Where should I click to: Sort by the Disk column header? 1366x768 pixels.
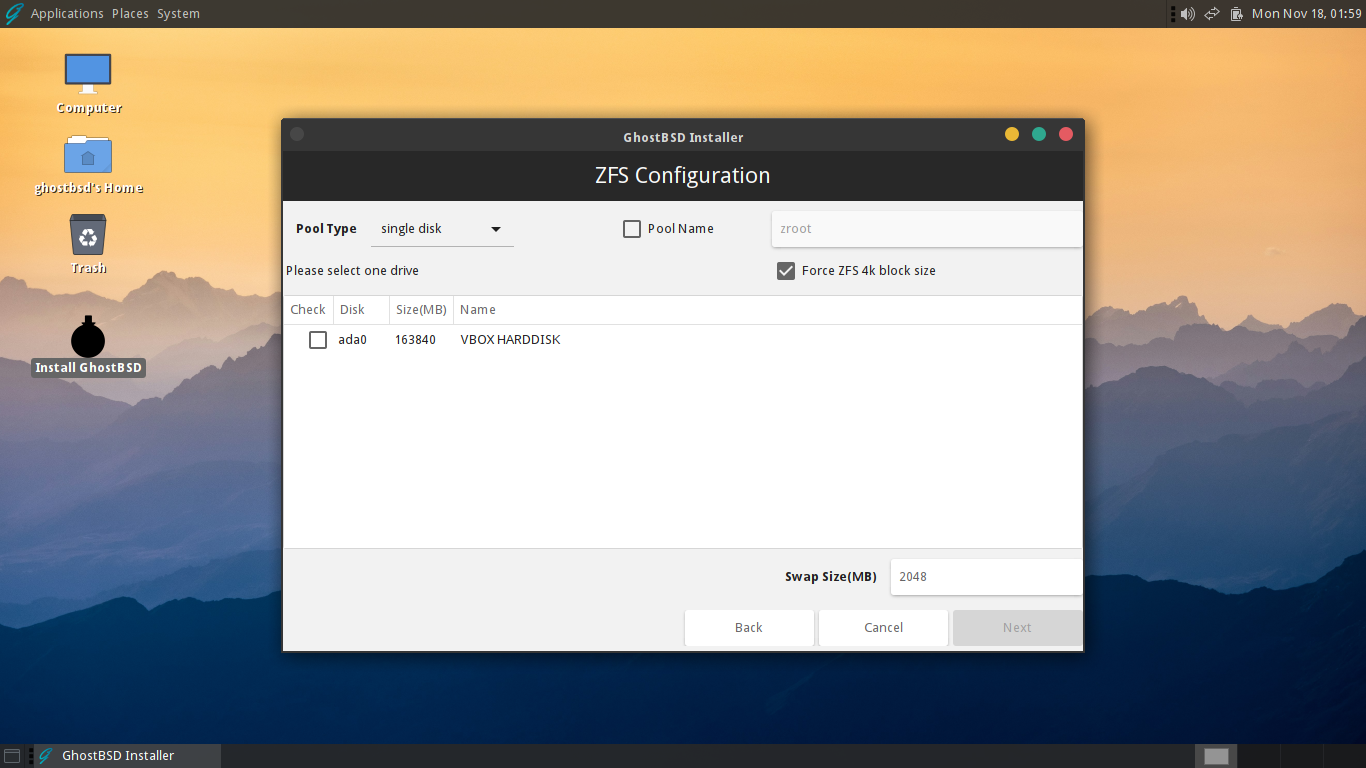(x=361, y=310)
